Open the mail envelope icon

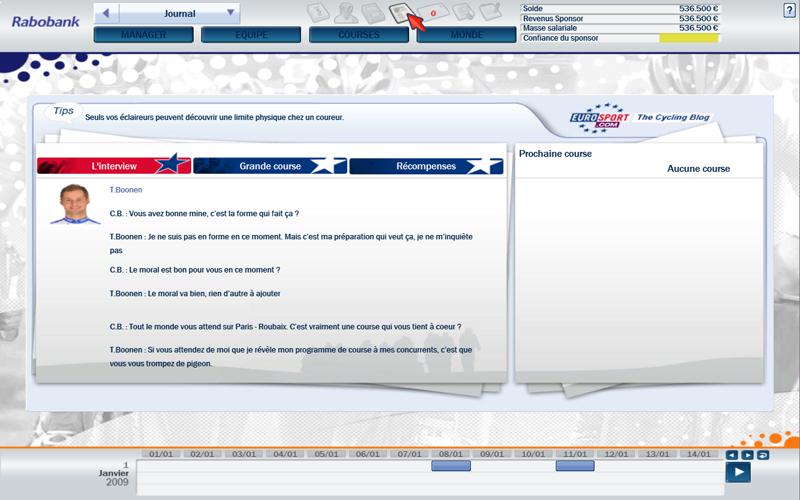click(434, 13)
